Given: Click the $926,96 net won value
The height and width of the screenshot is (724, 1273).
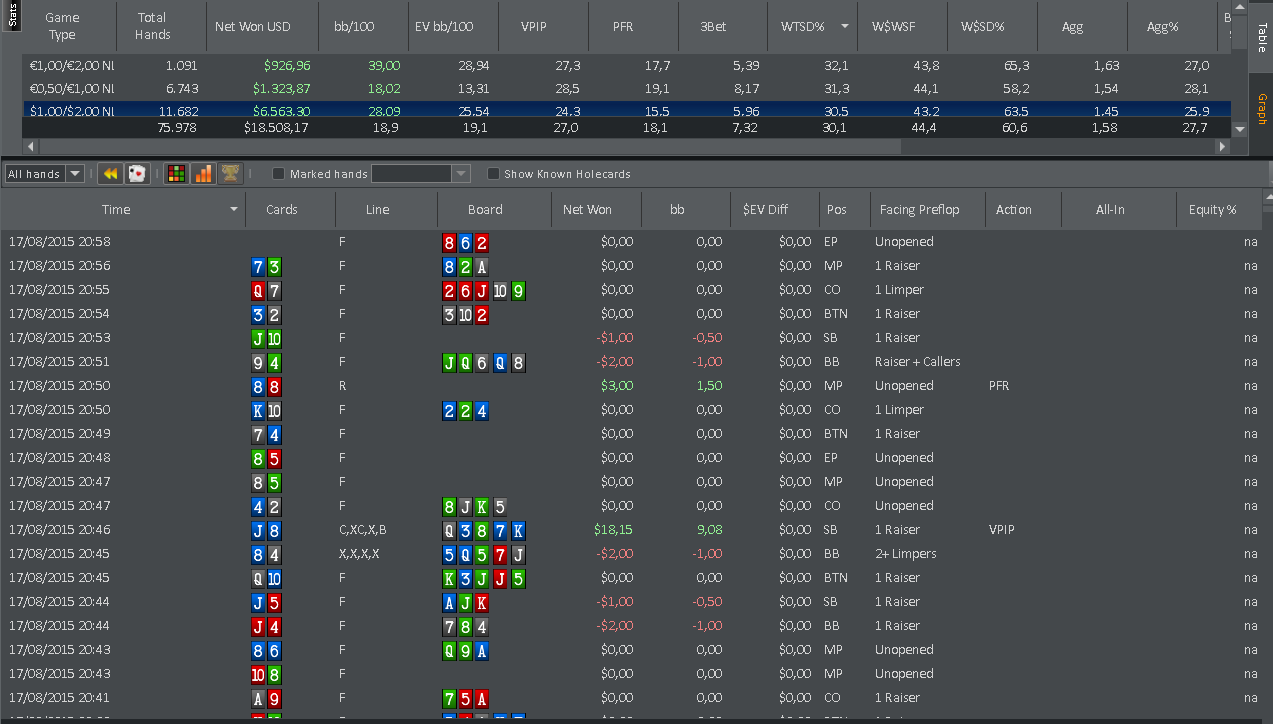Looking at the screenshot, I should [x=287, y=65].
